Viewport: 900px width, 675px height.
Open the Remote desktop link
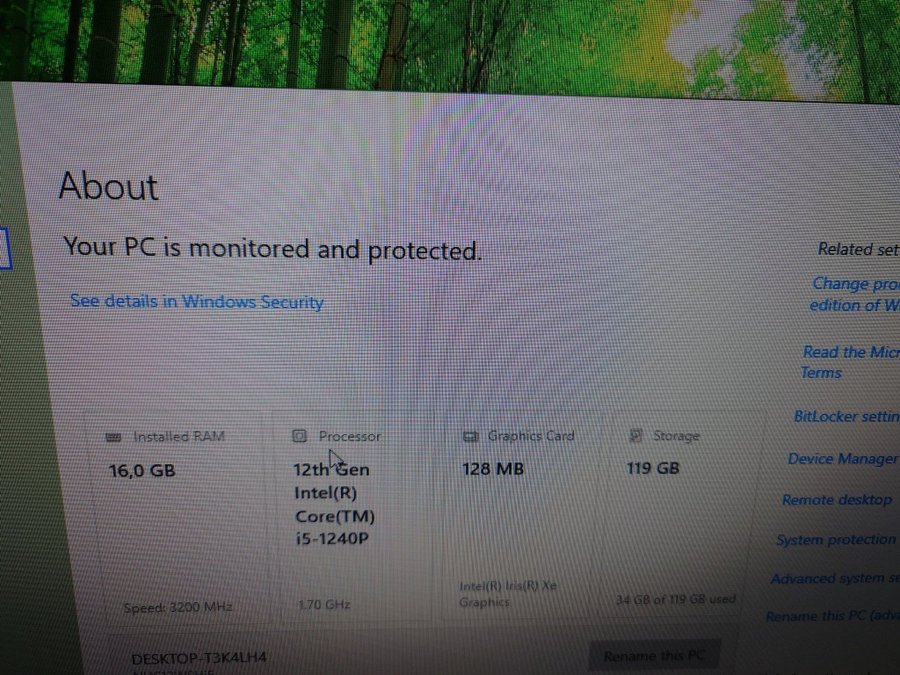[x=837, y=499]
